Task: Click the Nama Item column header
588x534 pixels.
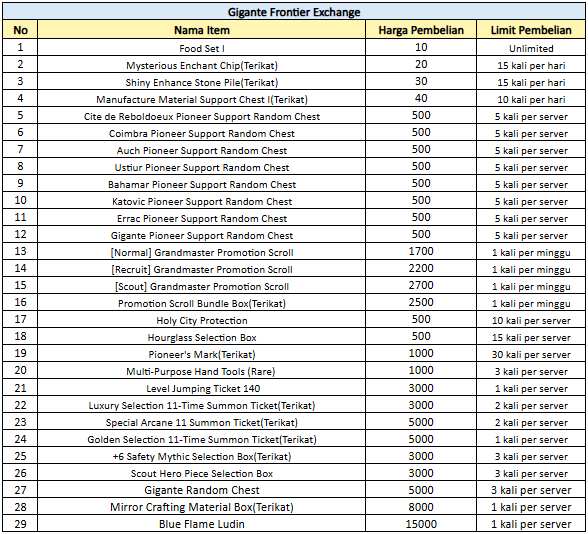Action: [x=201, y=30]
